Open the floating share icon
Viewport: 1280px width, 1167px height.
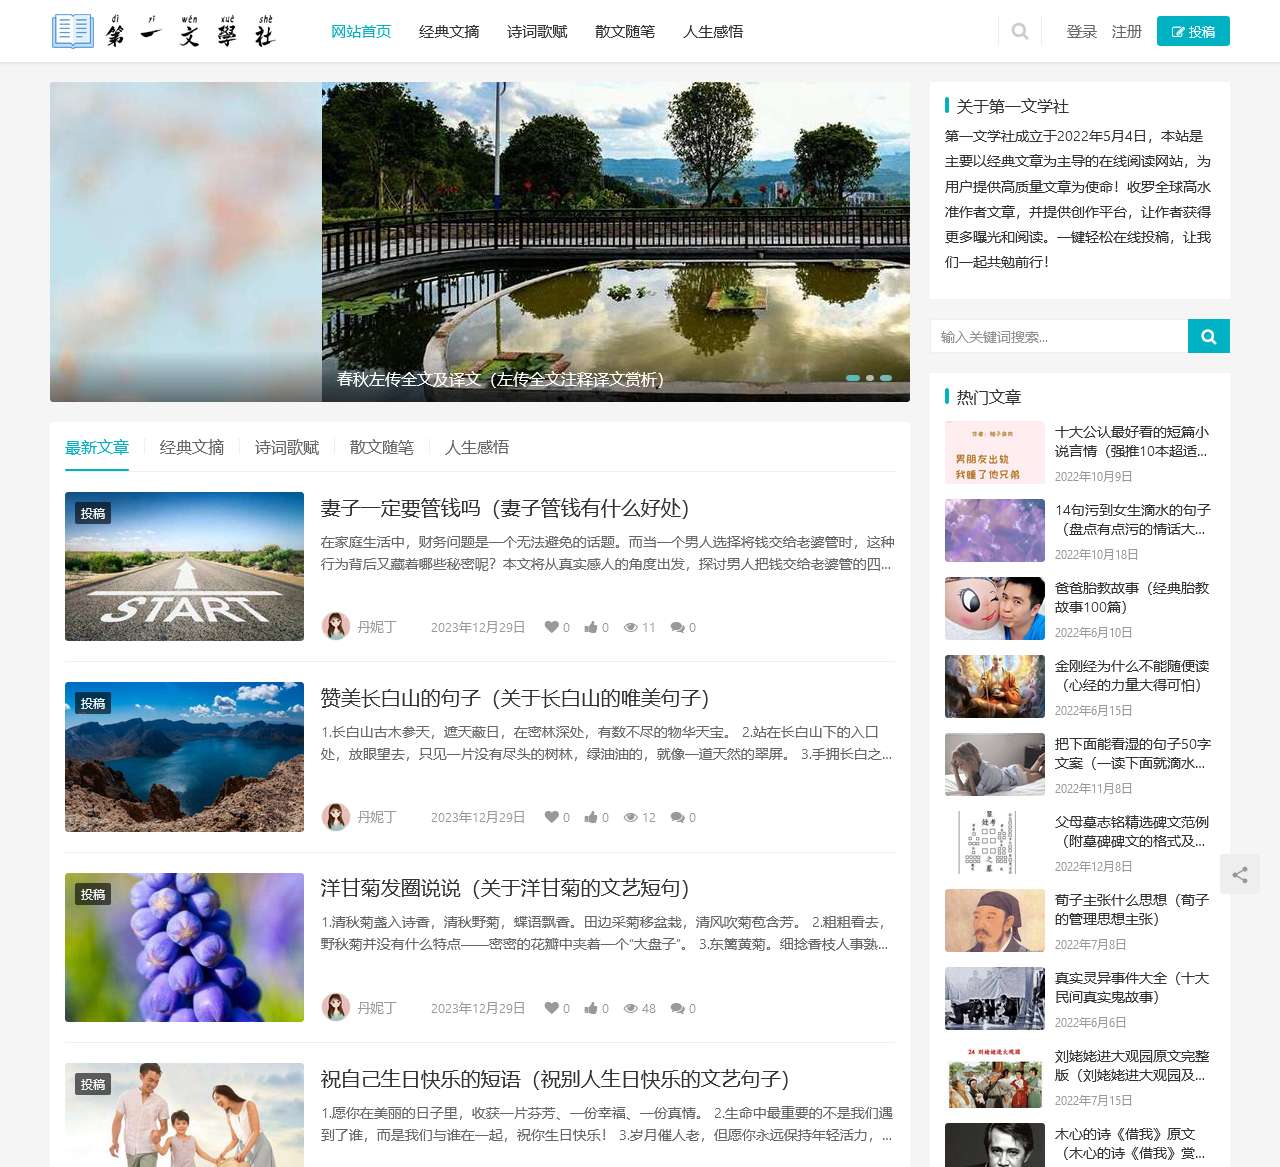click(x=1240, y=875)
